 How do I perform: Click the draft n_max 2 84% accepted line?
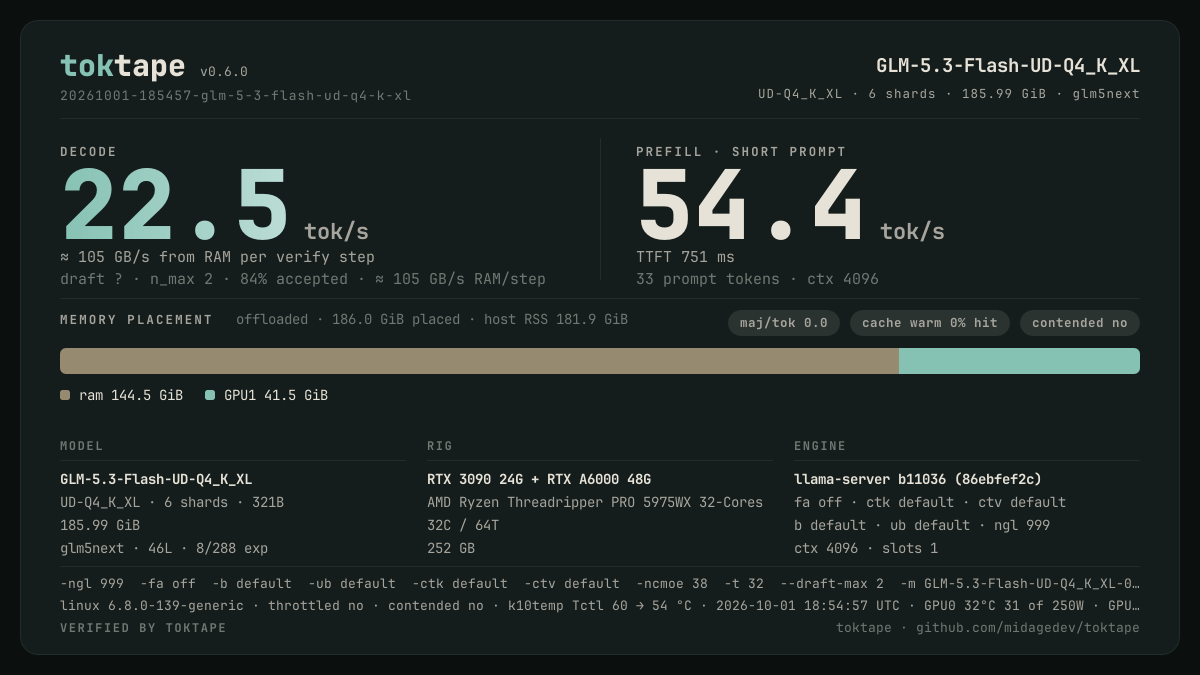[x=303, y=279]
